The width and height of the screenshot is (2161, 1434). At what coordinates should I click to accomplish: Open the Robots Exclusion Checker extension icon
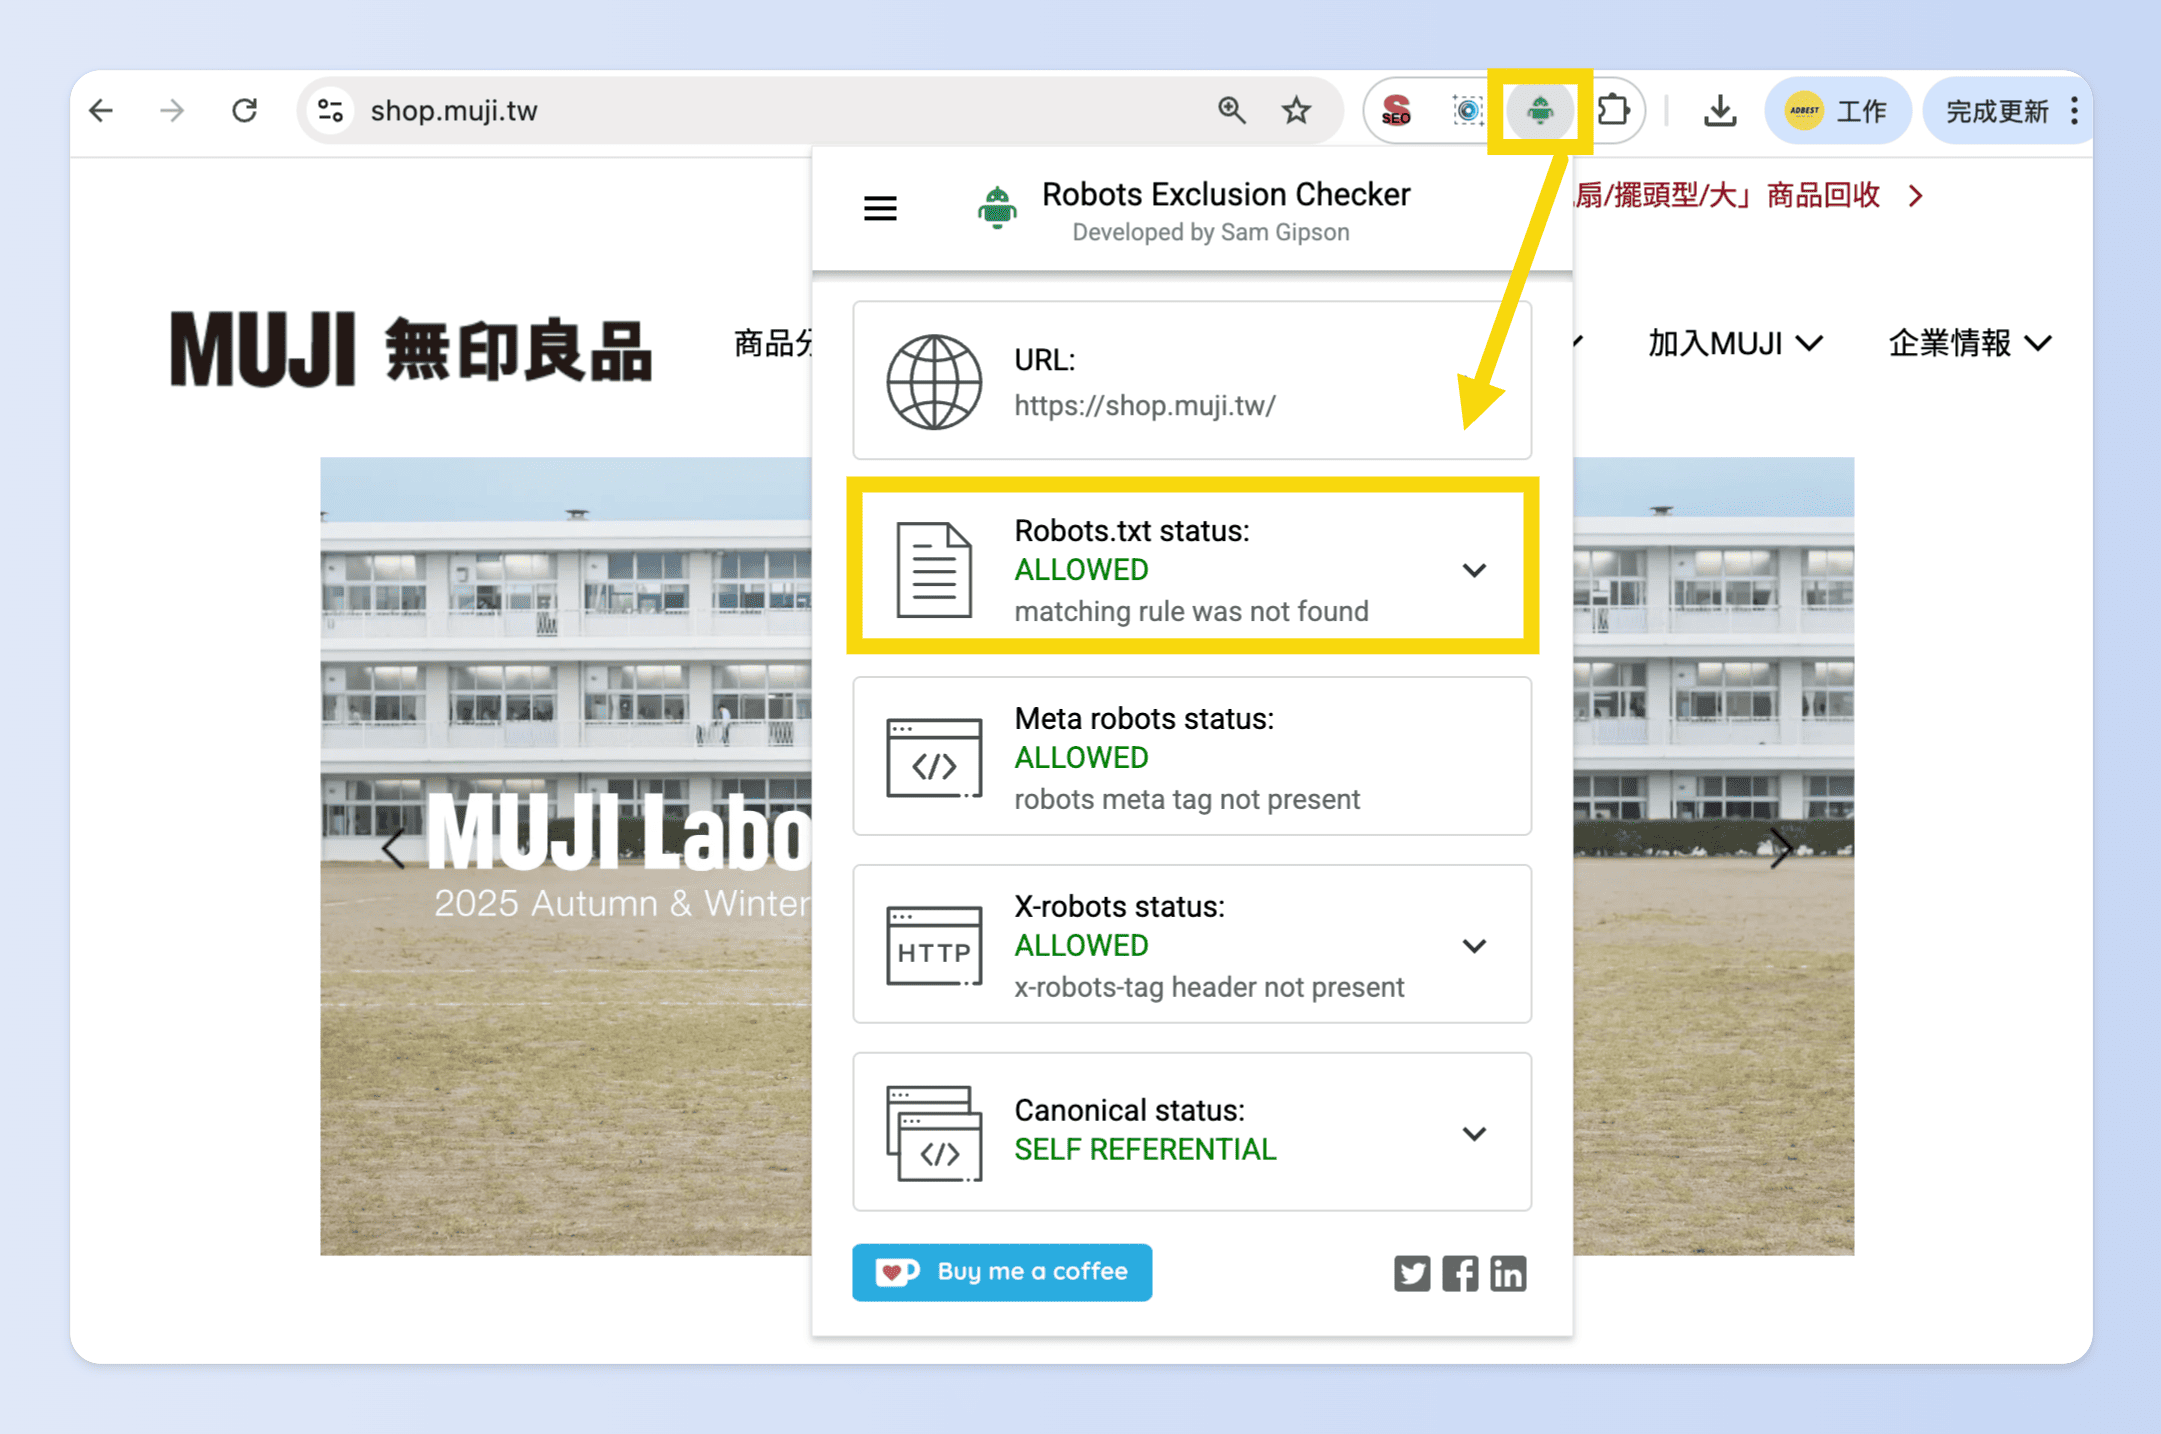click(1539, 110)
